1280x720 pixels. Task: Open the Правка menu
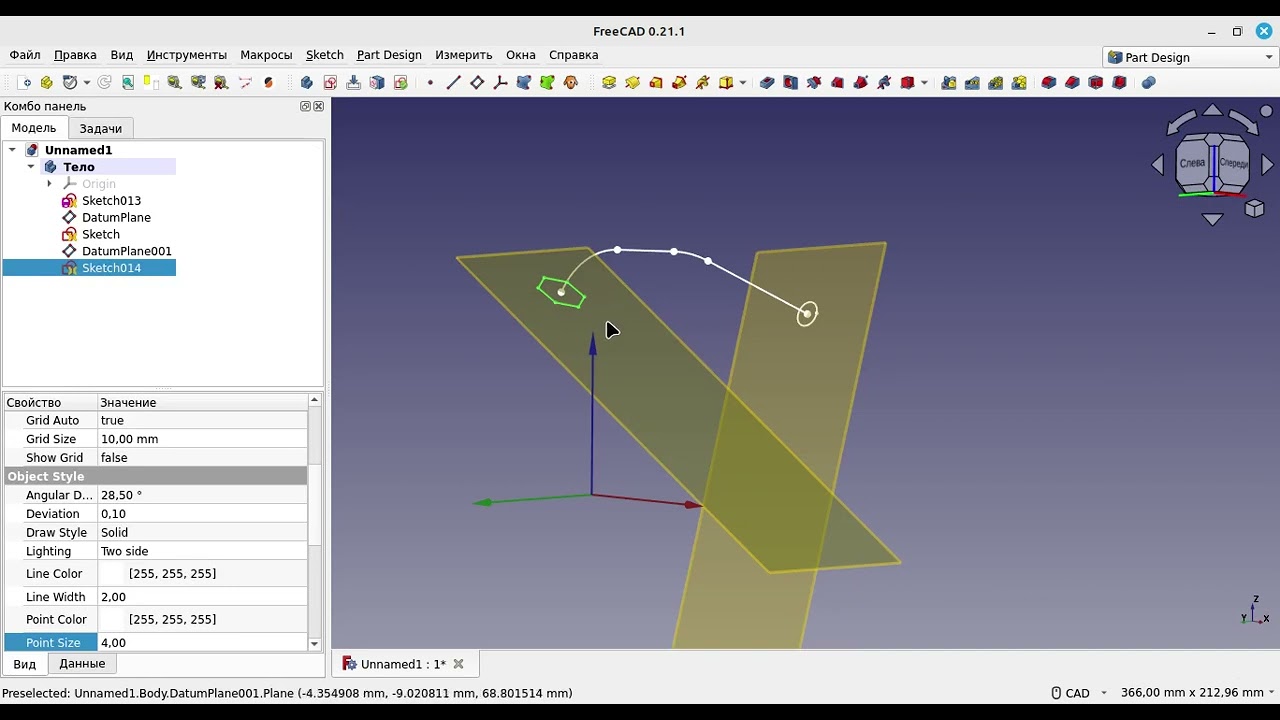[x=75, y=55]
